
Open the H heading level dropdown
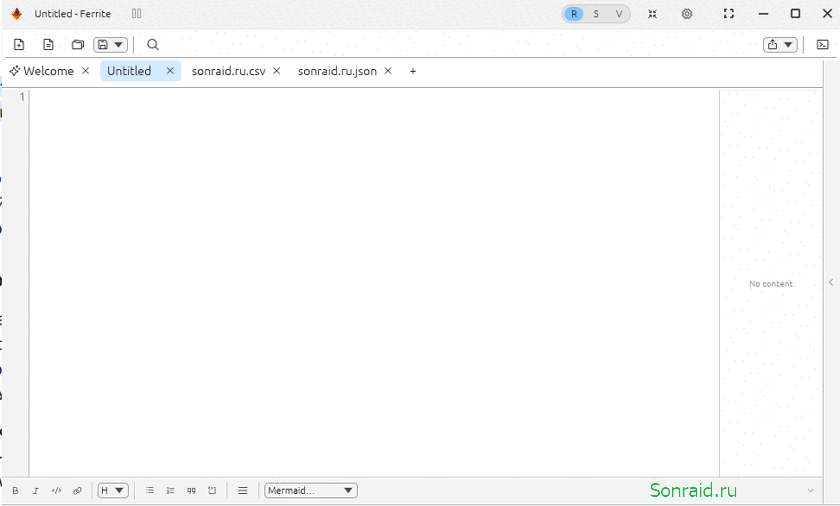point(112,490)
